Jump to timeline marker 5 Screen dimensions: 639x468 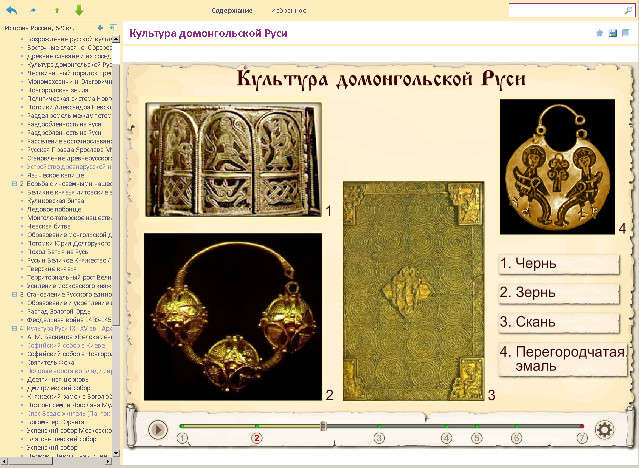(476, 438)
